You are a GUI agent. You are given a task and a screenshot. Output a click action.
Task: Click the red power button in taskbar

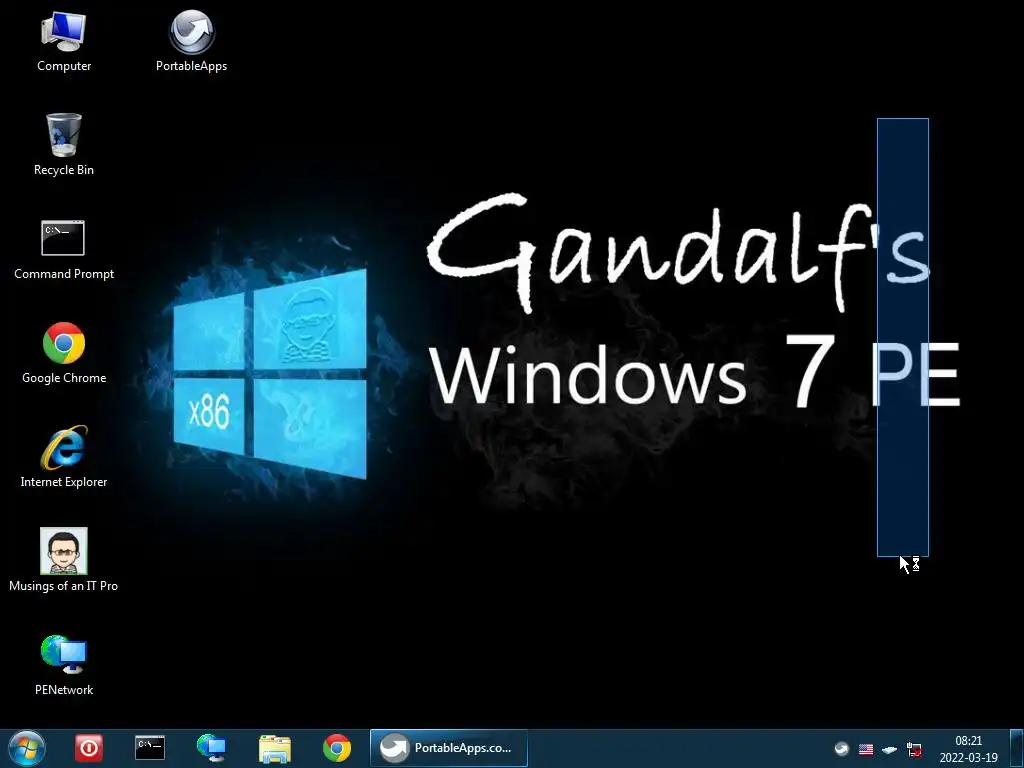[x=88, y=748]
